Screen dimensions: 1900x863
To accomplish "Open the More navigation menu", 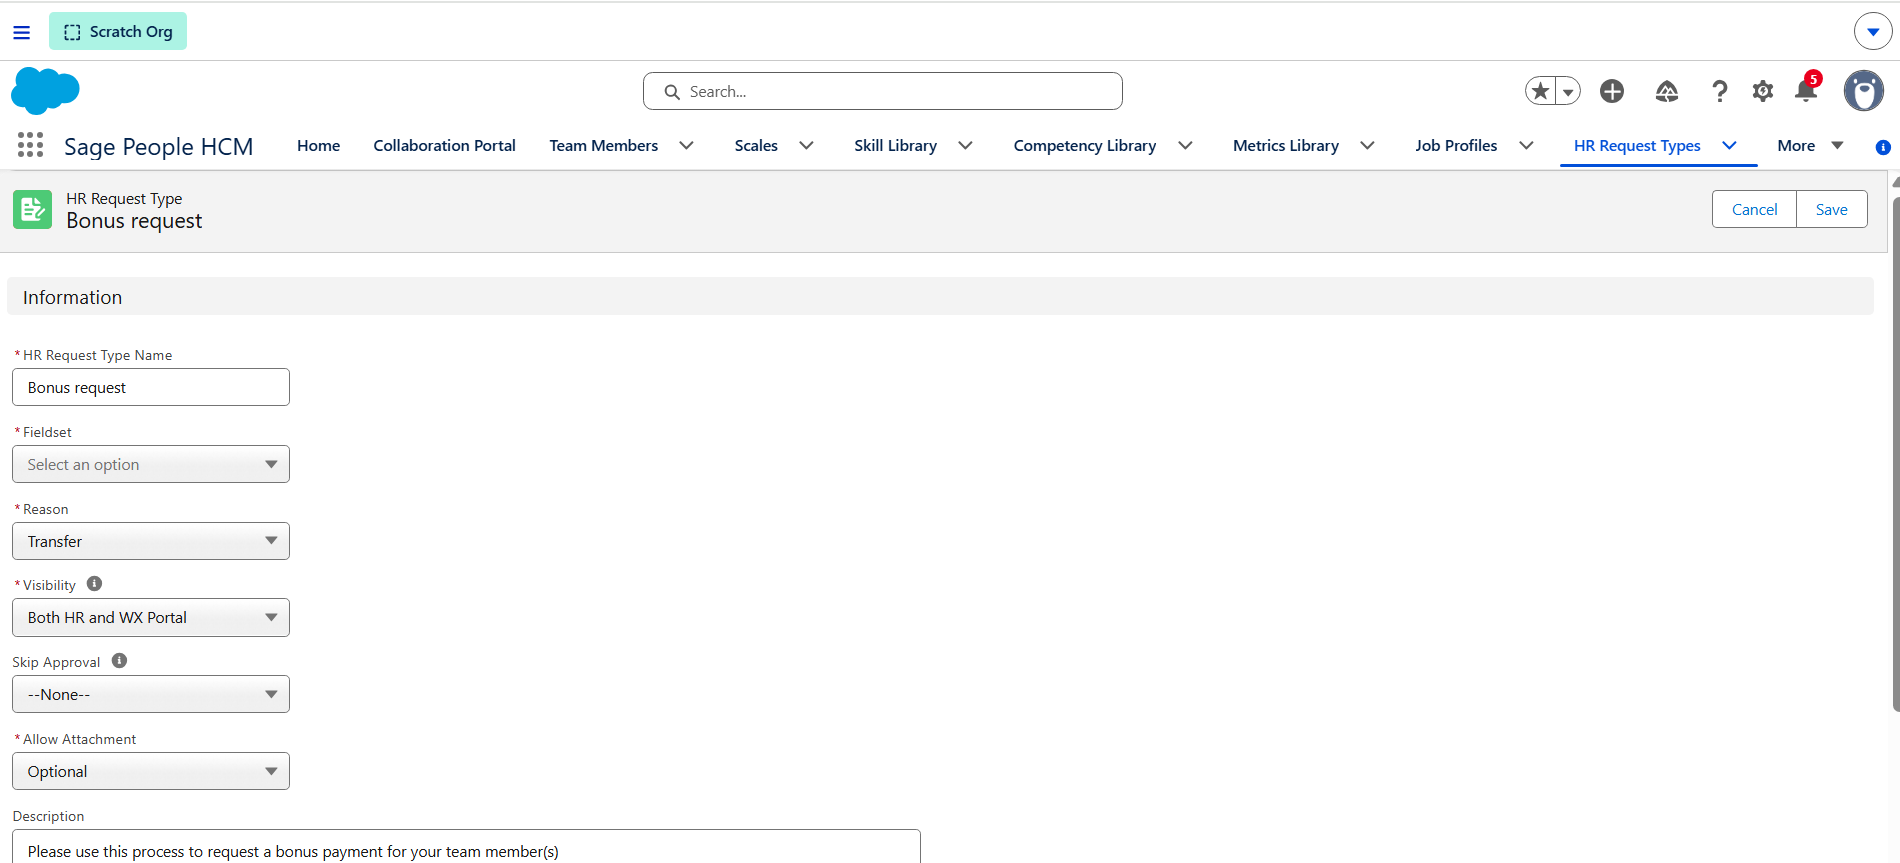I will (1811, 145).
